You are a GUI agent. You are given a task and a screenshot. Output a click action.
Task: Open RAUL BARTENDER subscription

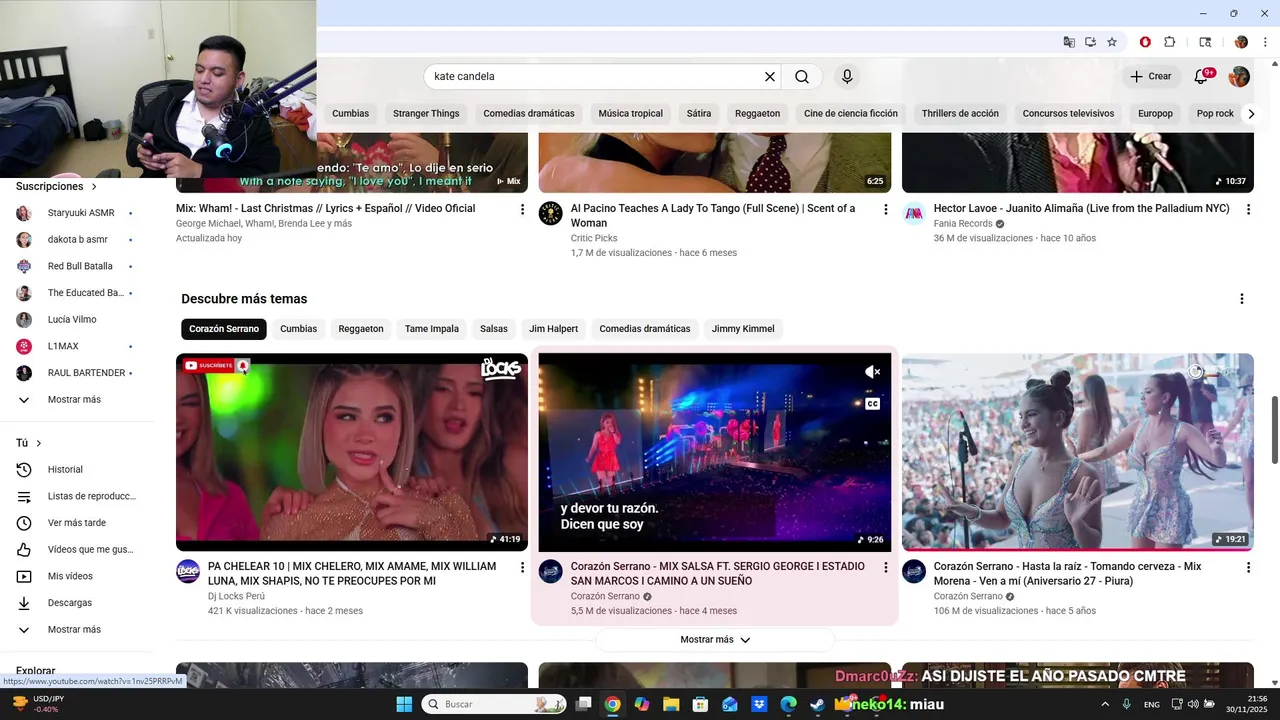click(x=76, y=373)
